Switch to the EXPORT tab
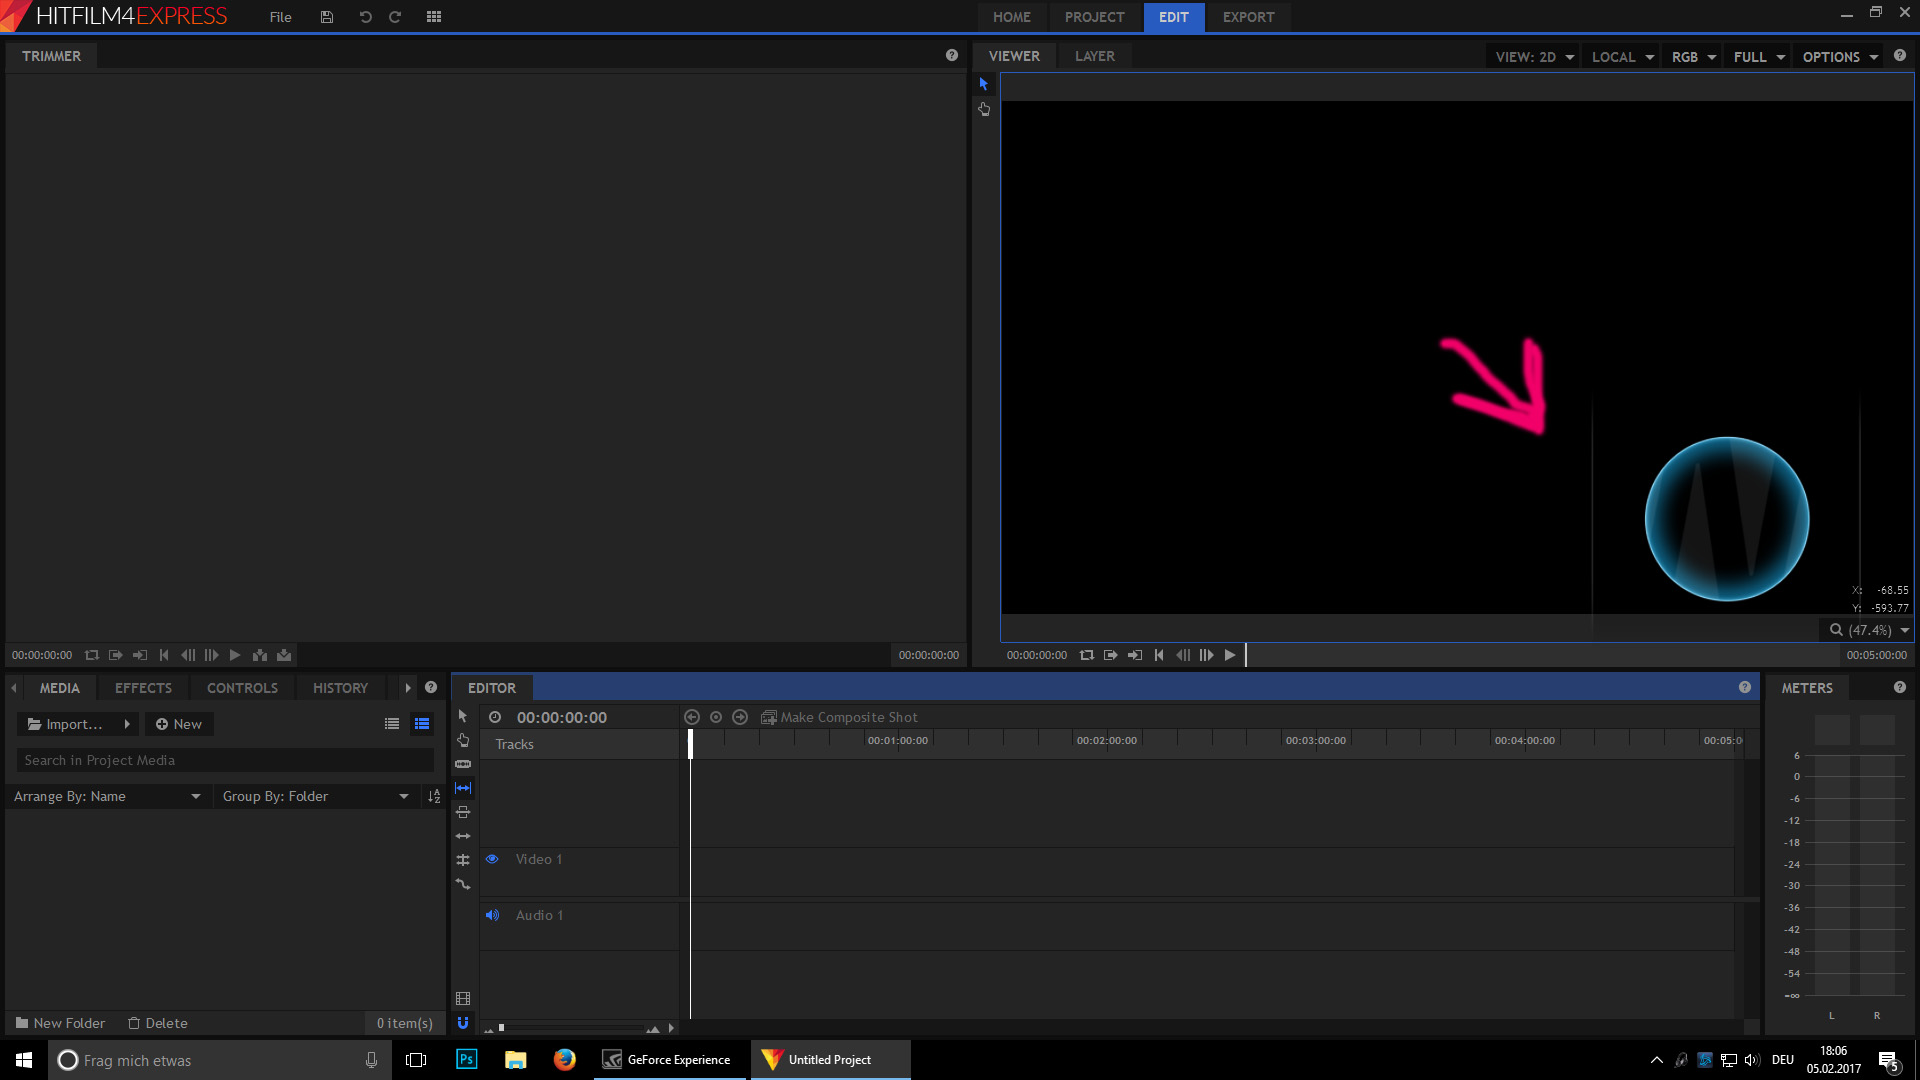Viewport: 1920px width, 1080px height. [x=1248, y=17]
